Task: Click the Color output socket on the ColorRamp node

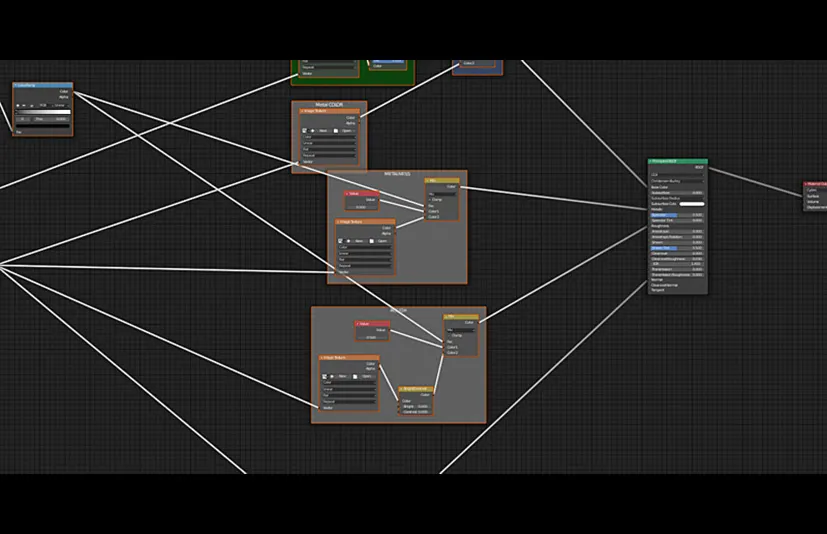Action: coord(73,91)
